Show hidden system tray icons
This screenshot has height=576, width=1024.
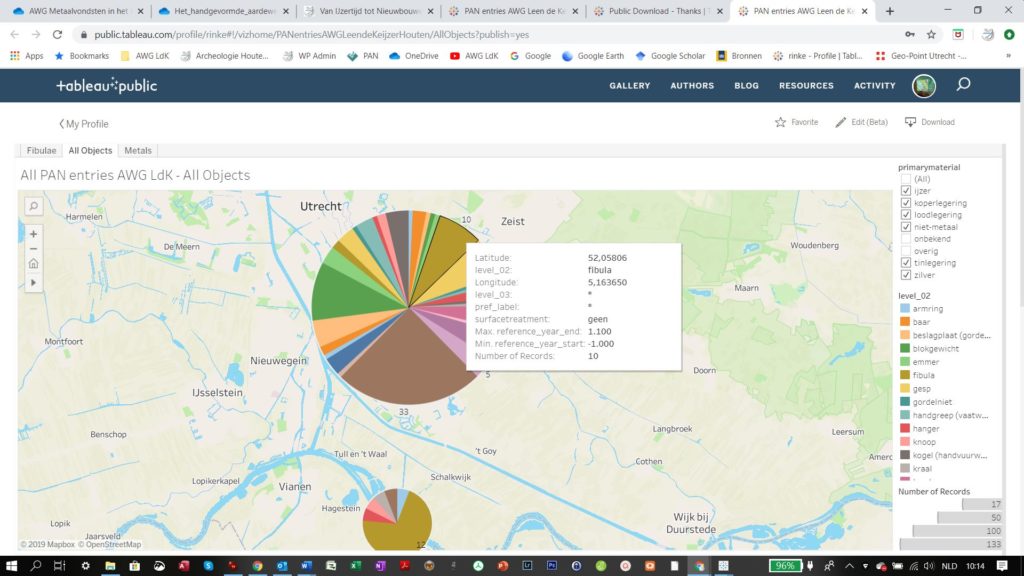(850, 566)
